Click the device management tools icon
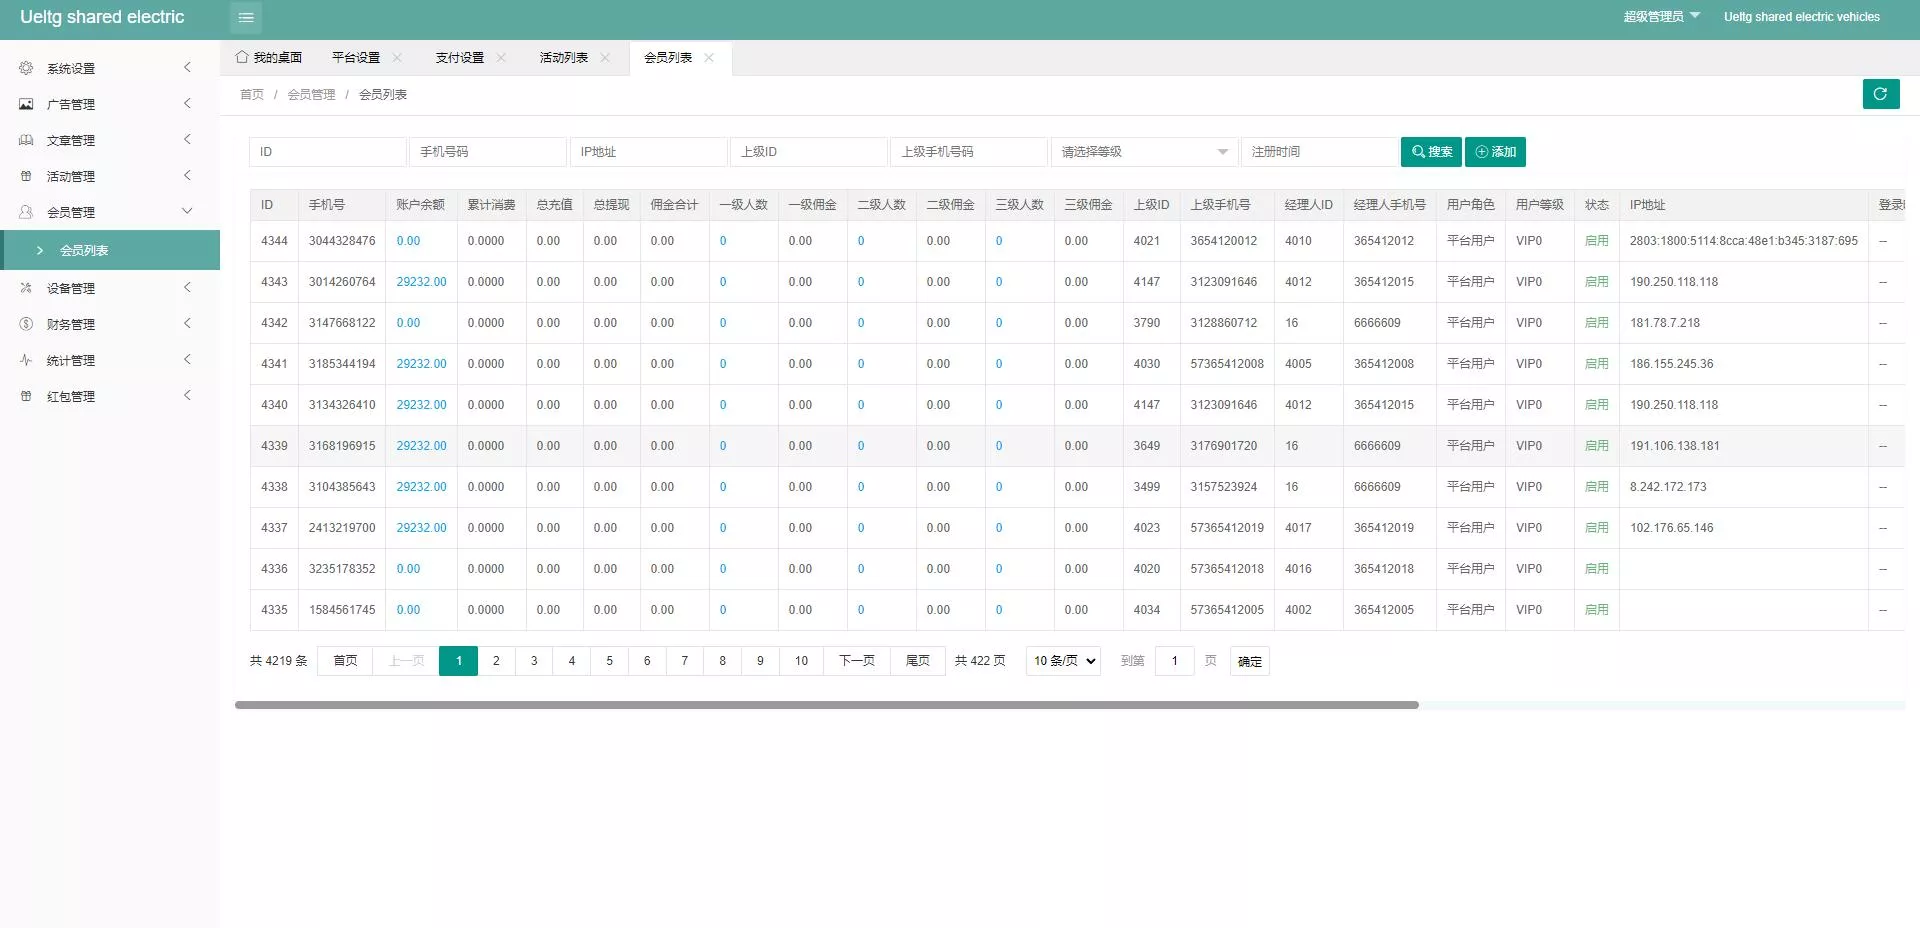 point(26,288)
